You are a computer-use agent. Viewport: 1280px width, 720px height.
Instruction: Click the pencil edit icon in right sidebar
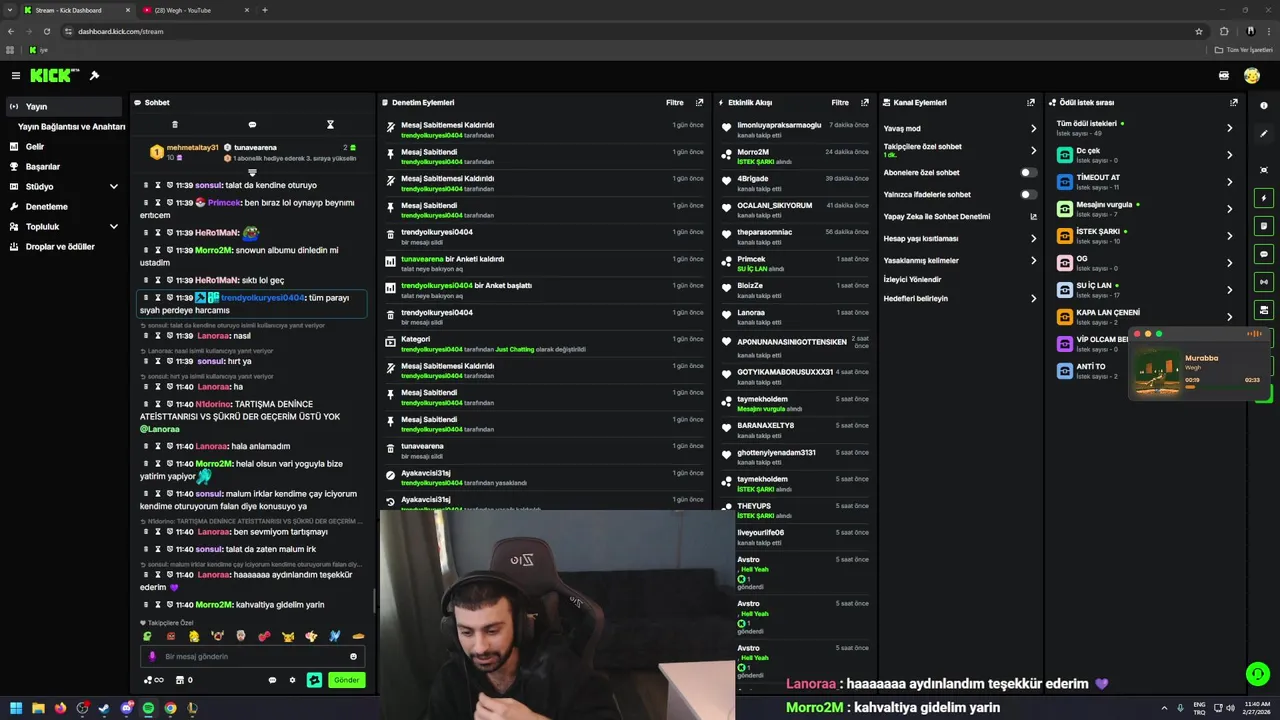coord(1264,132)
